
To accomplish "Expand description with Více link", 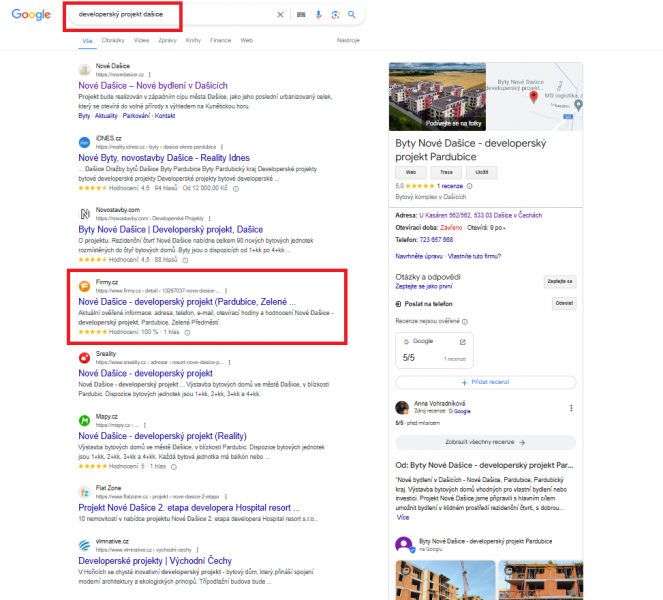I will [403, 517].
